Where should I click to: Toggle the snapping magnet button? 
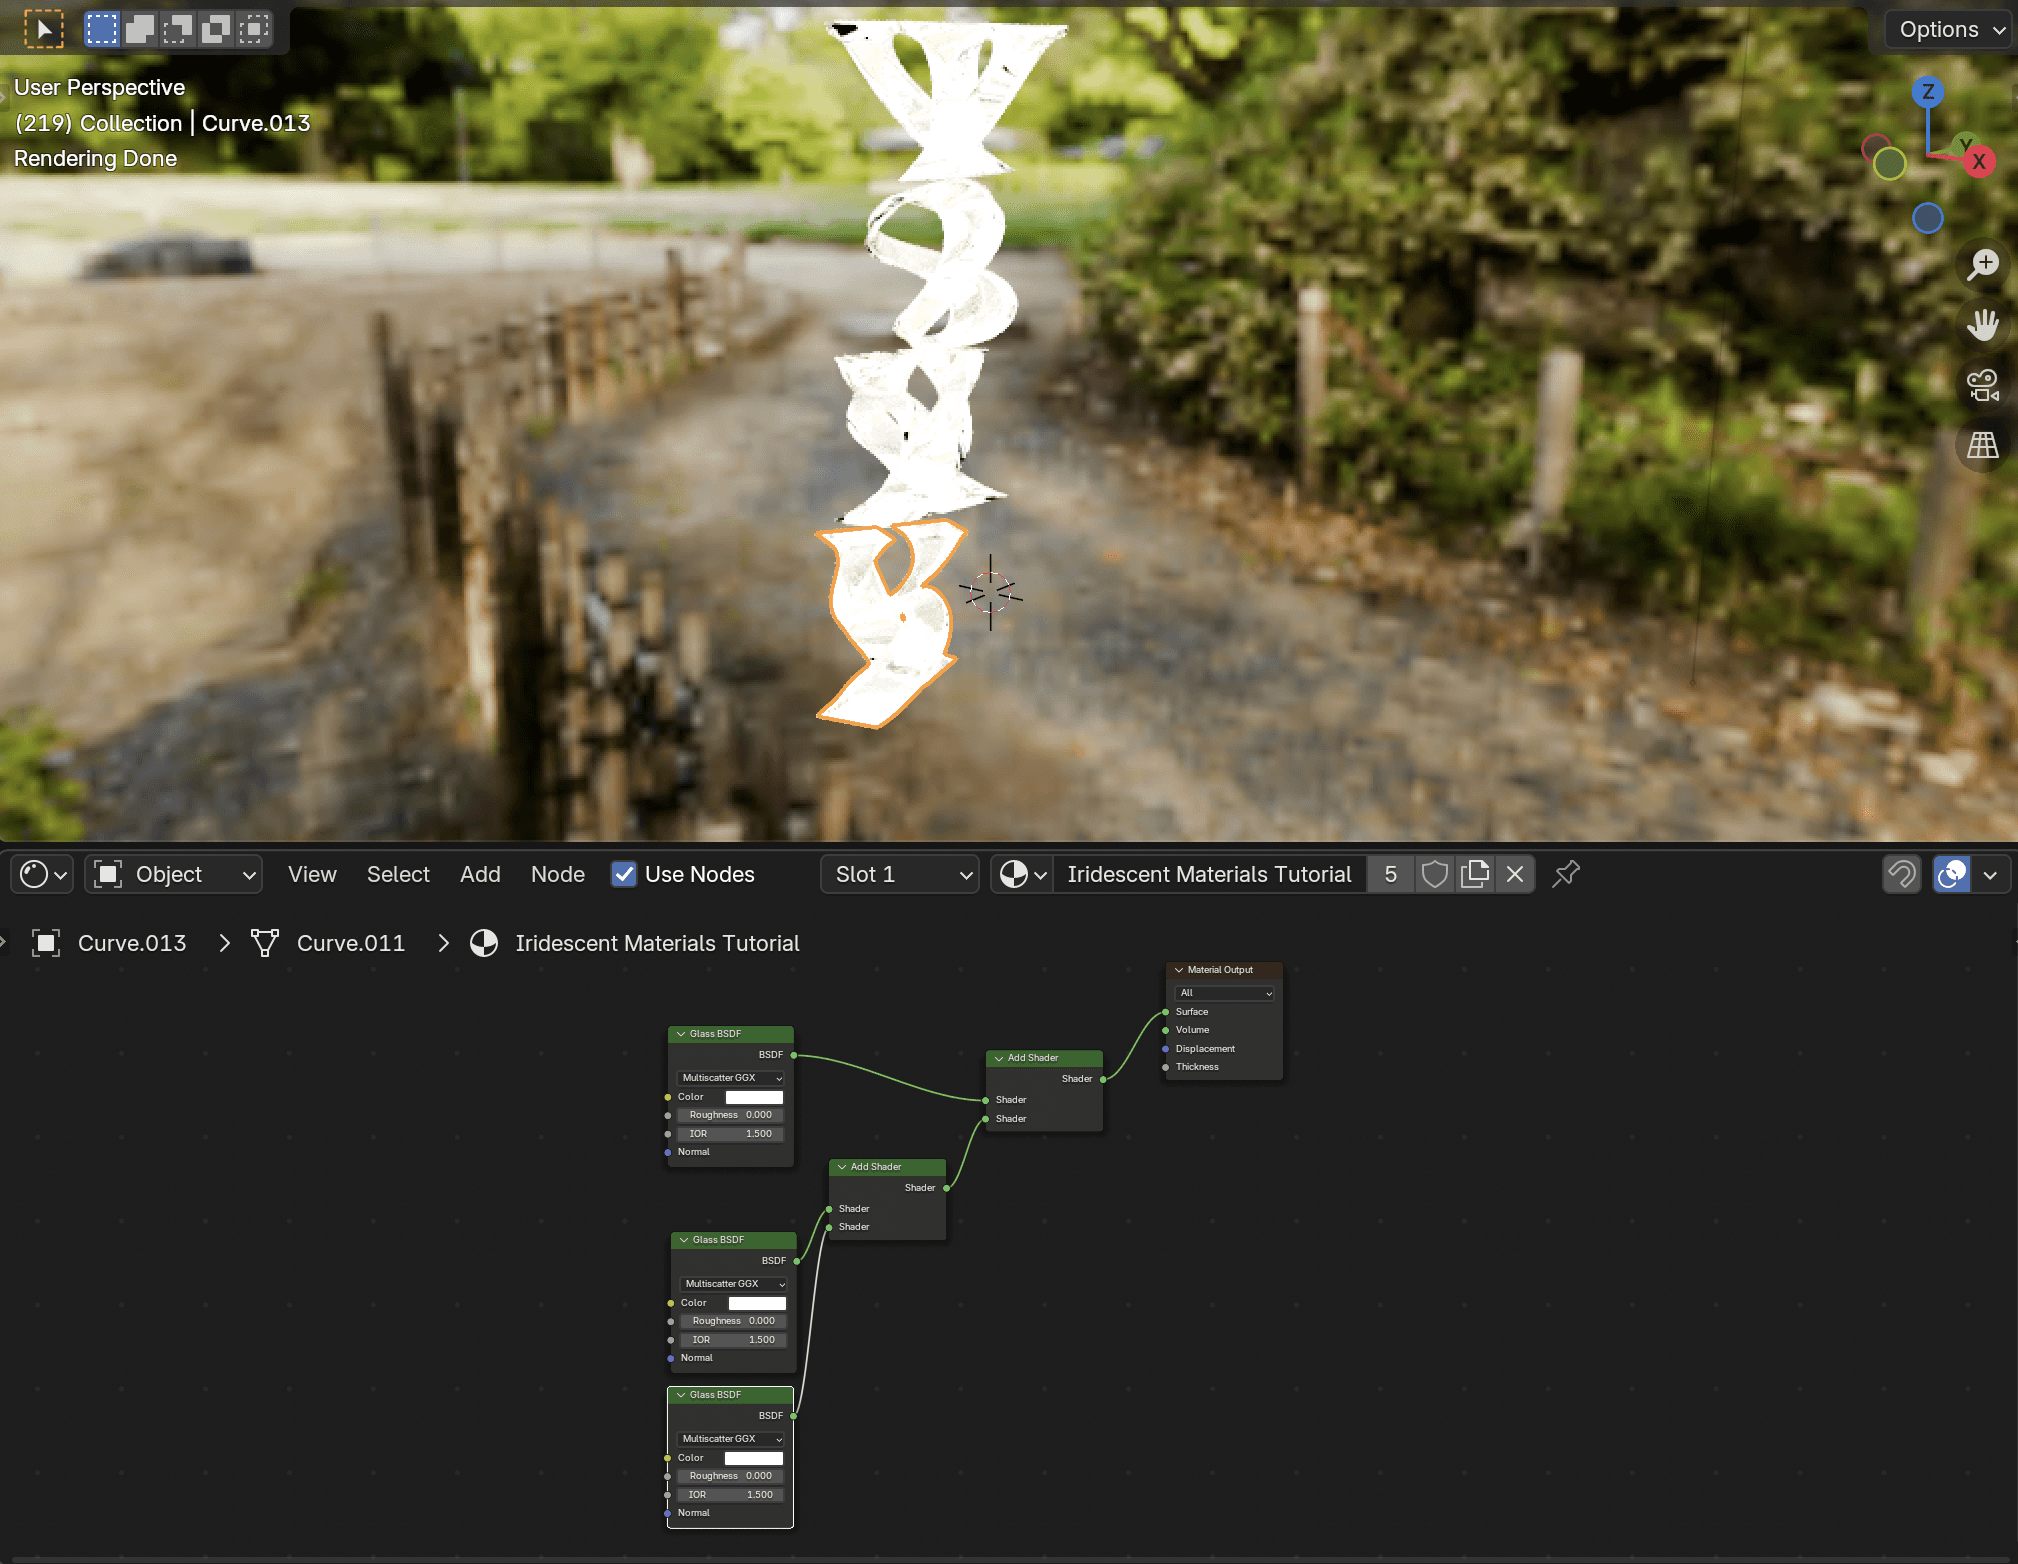(1902, 874)
